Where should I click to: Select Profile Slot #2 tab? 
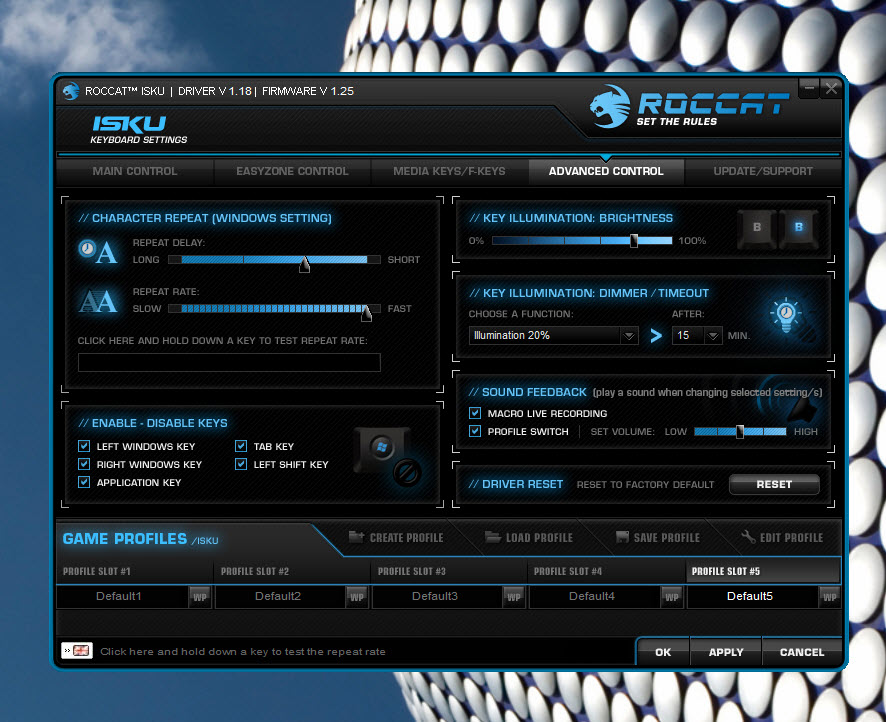point(292,571)
